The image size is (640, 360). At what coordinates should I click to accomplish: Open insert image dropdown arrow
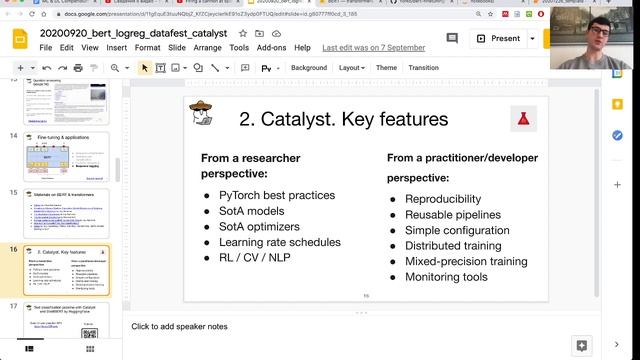pyautogui.click(x=185, y=68)
